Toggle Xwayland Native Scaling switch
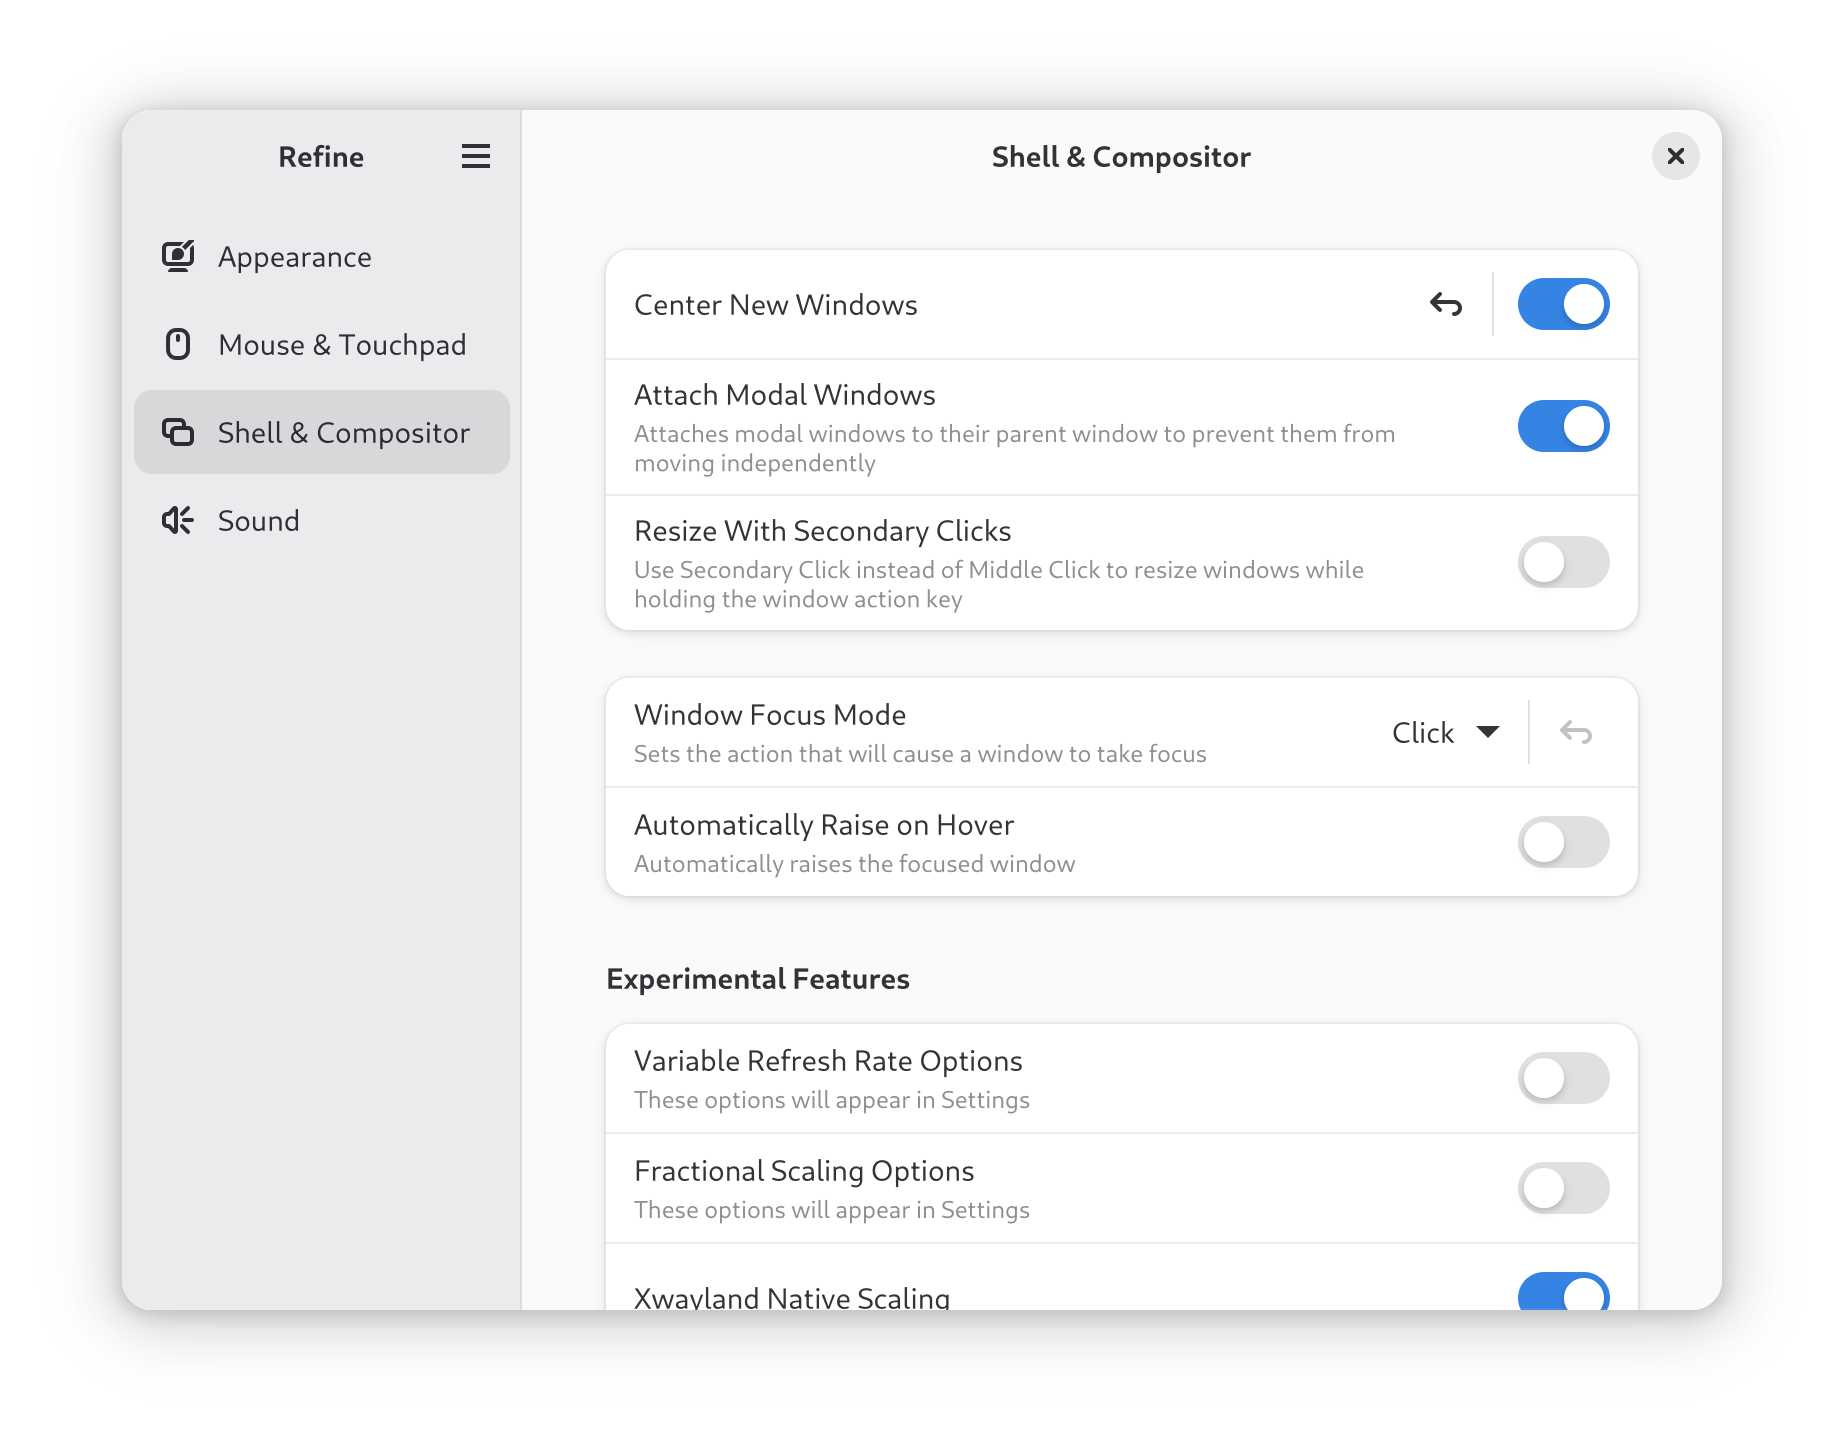Viewport: 1844px width, 1444px height. [1564, 1292]
